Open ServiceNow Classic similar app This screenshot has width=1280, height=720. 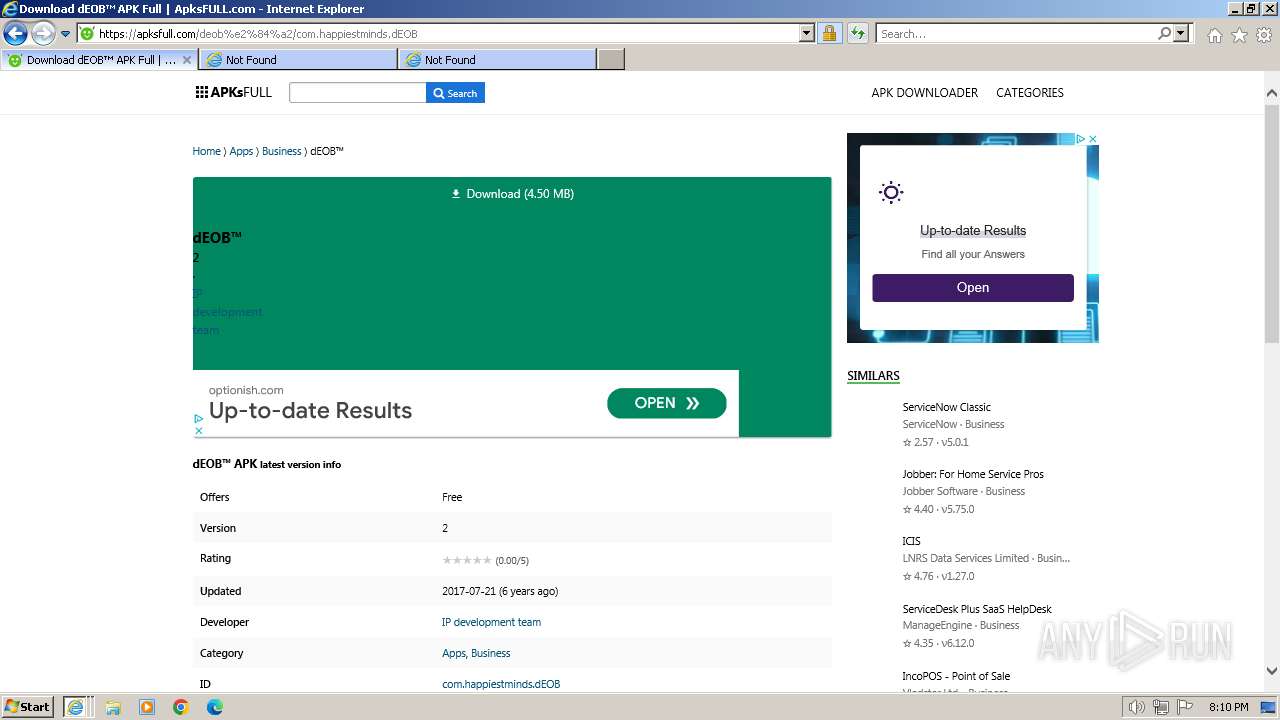tap(946, 407)
